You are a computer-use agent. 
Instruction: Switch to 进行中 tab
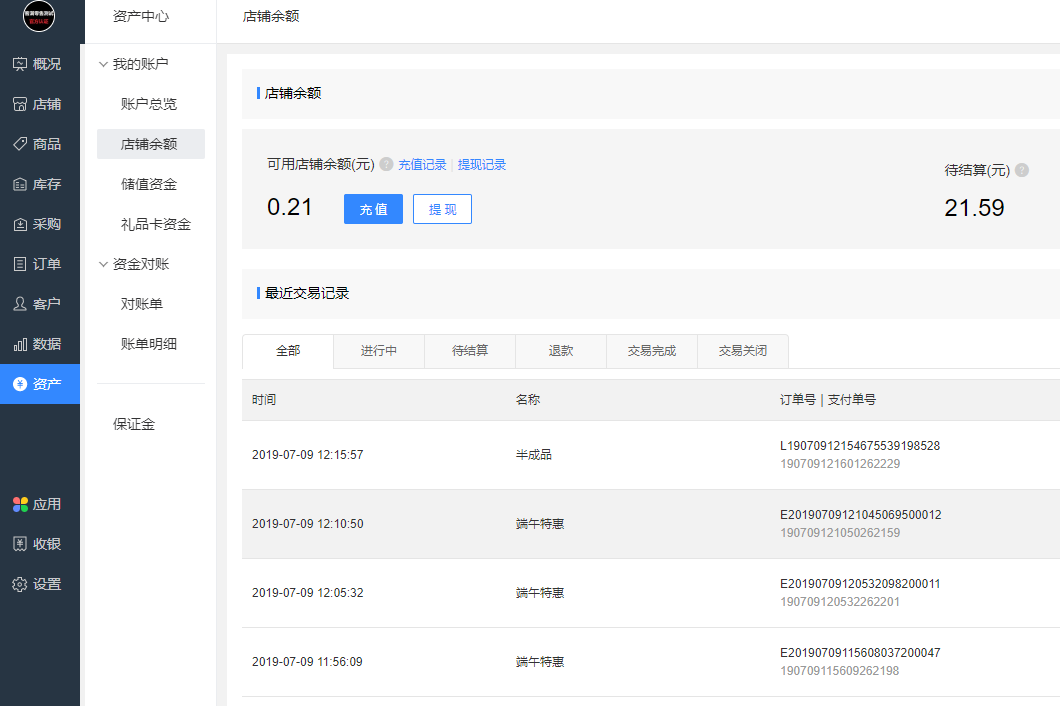pos(379,351)
